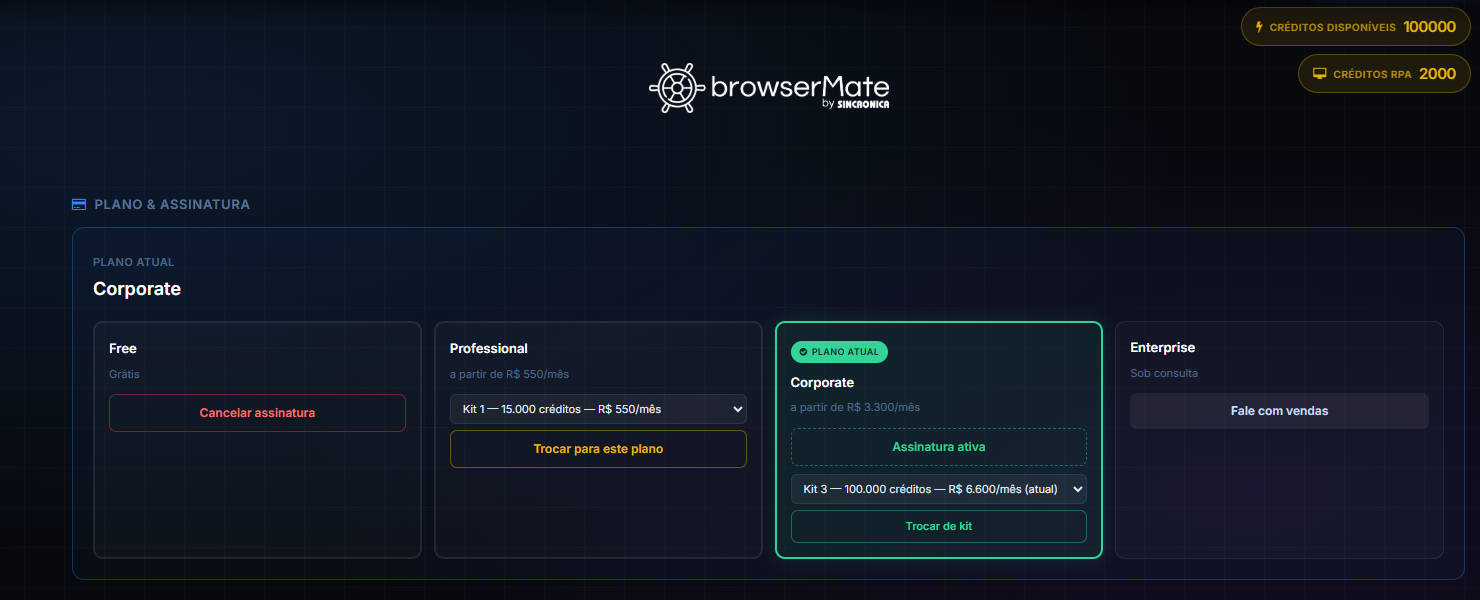This screenshot has width=1480, height=600.
Task: Click the browserMate wordmark text
Action: click(x=800, y=85)
